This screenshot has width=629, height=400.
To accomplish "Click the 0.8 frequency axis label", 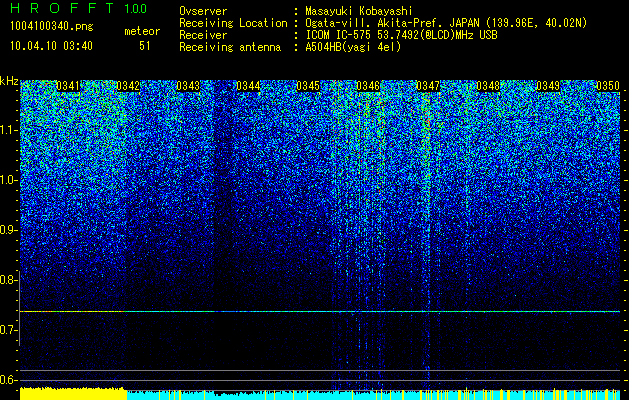I will tap(7, 280).
